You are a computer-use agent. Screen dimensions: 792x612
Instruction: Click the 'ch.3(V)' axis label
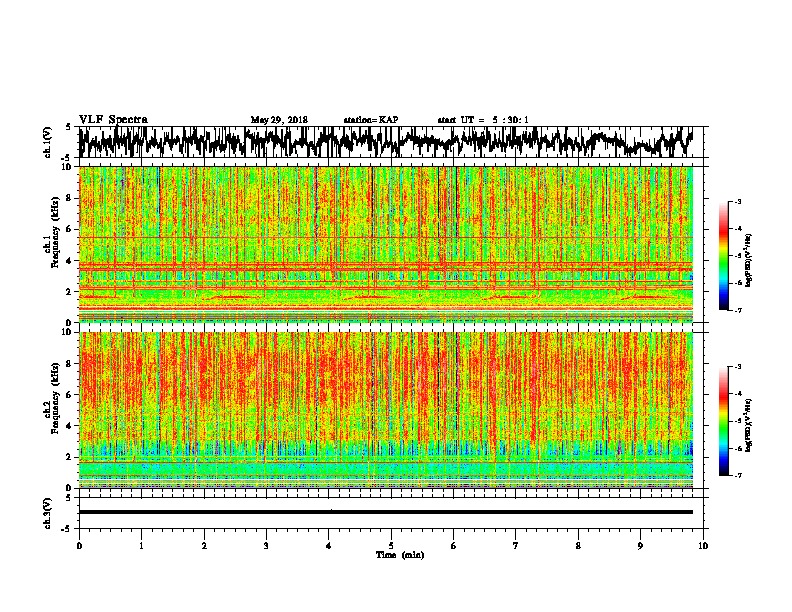point(48,513)
